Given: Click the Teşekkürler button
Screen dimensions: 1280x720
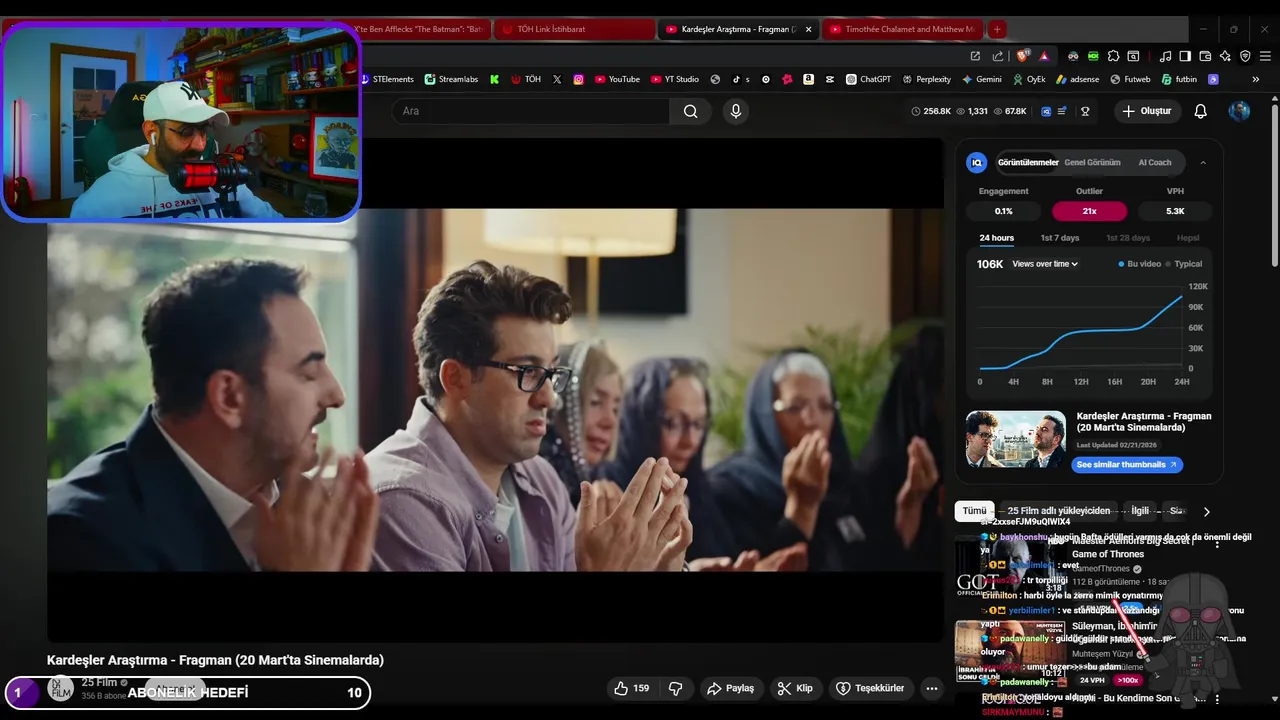Looking at the screenshot, I should [870, 688].
